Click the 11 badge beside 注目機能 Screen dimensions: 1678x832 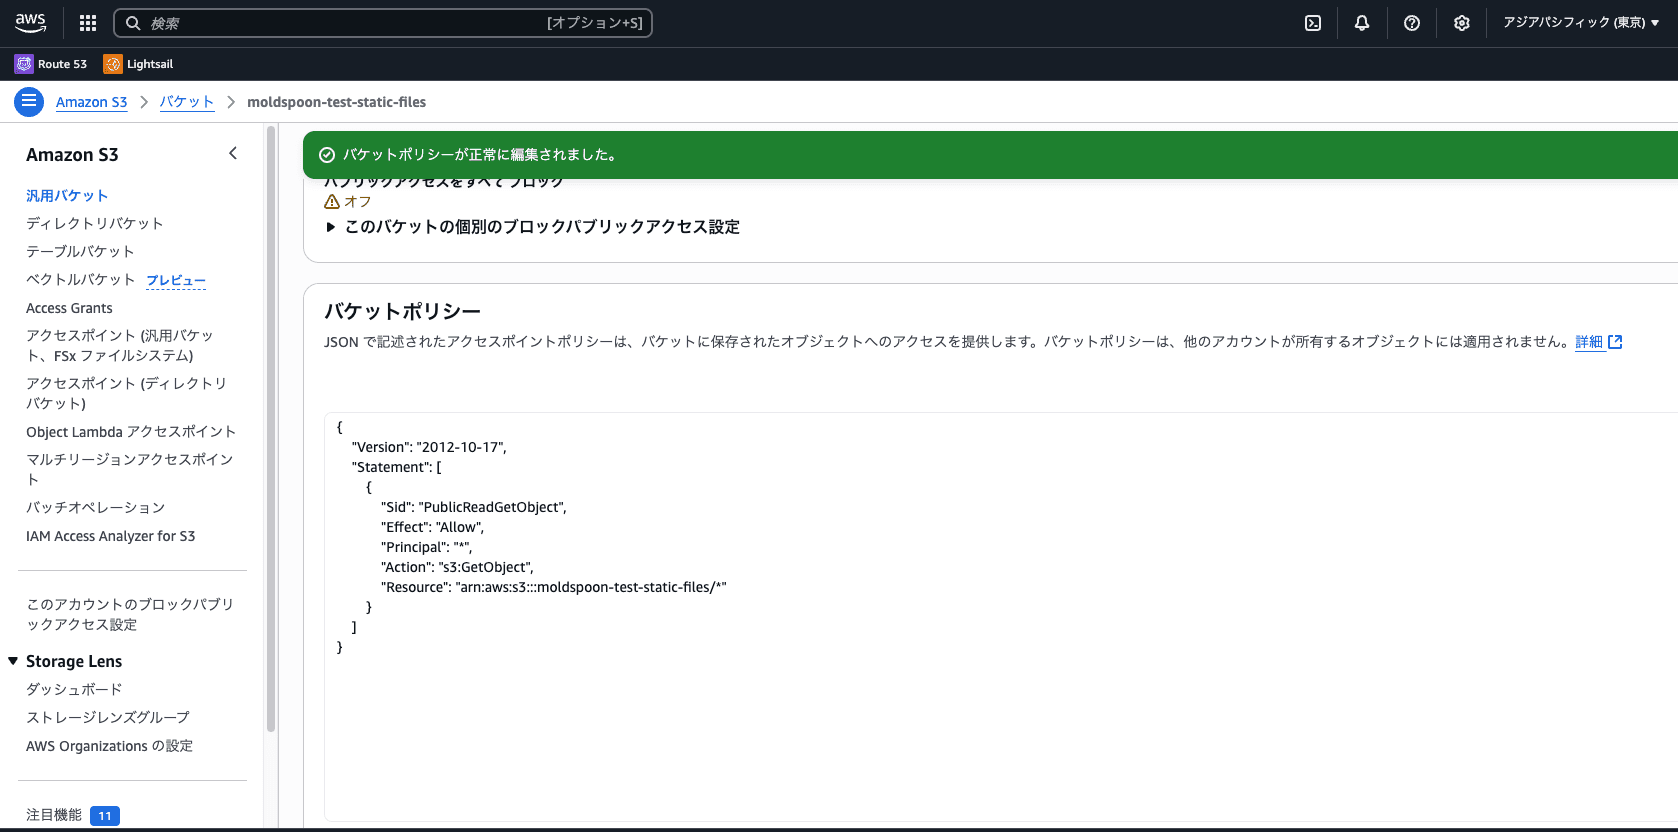pos(105,816)
